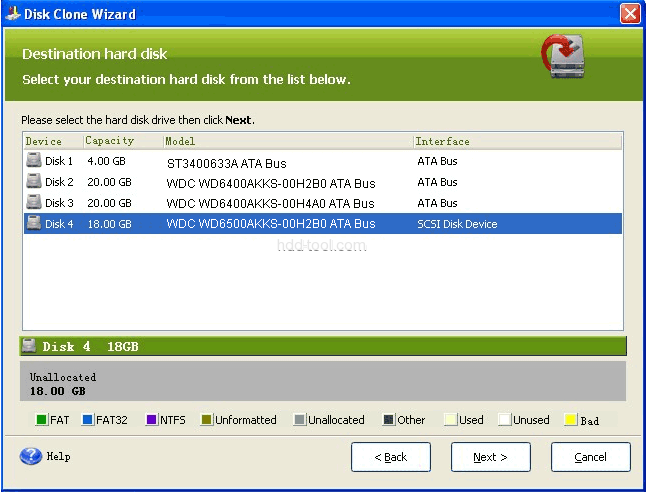Go to previous step with Back
This screenshot has height=492, width=646.
(391, 457)
